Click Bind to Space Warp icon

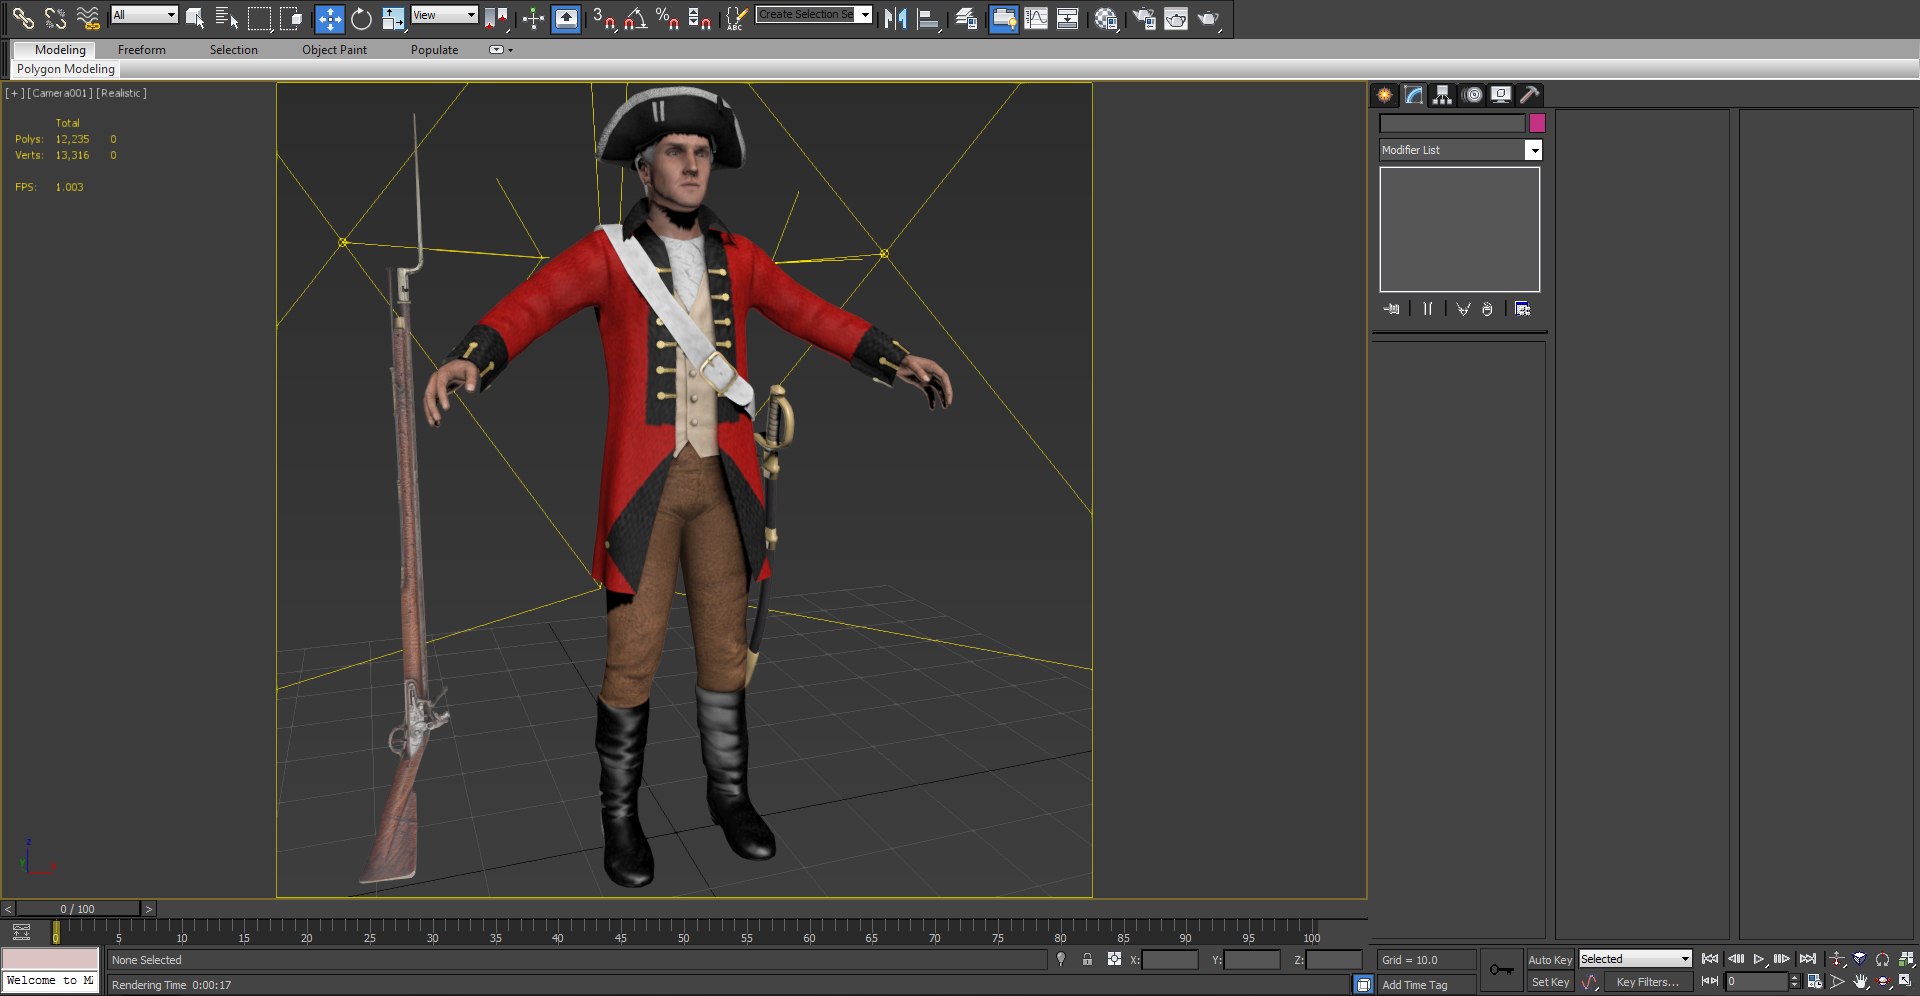coord(88,17)
